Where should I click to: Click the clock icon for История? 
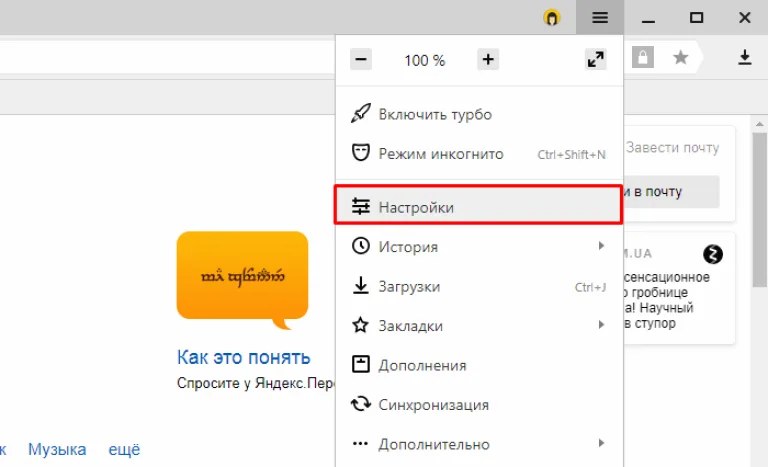(x=361, y=246)
